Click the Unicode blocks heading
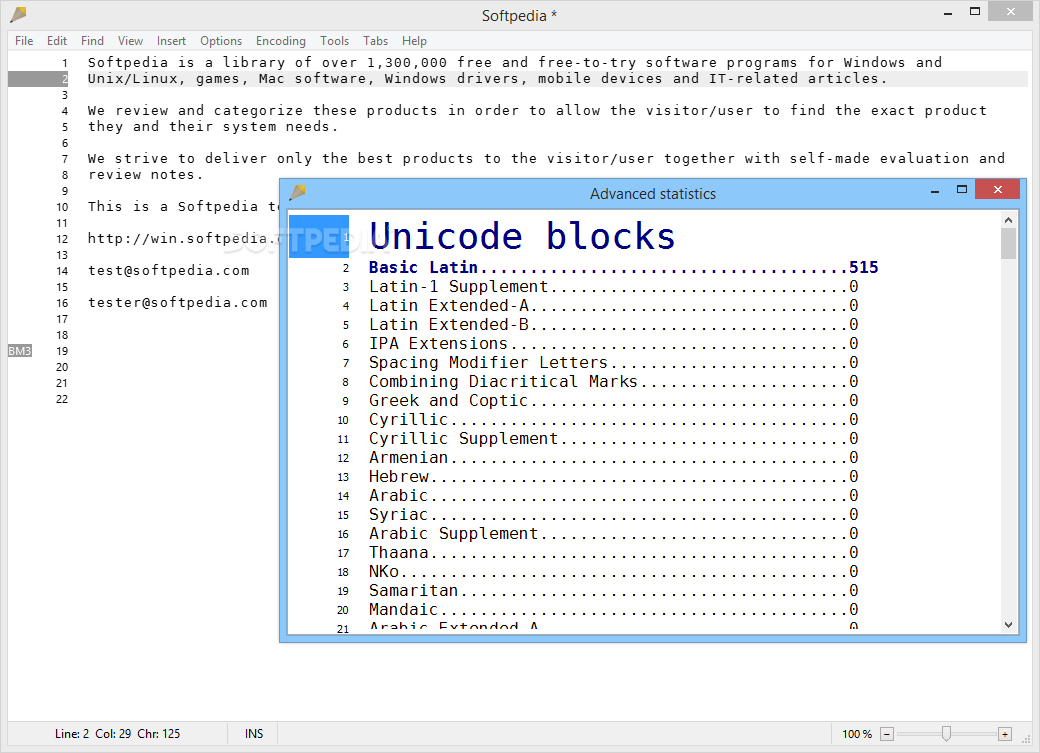 point(522,236)
